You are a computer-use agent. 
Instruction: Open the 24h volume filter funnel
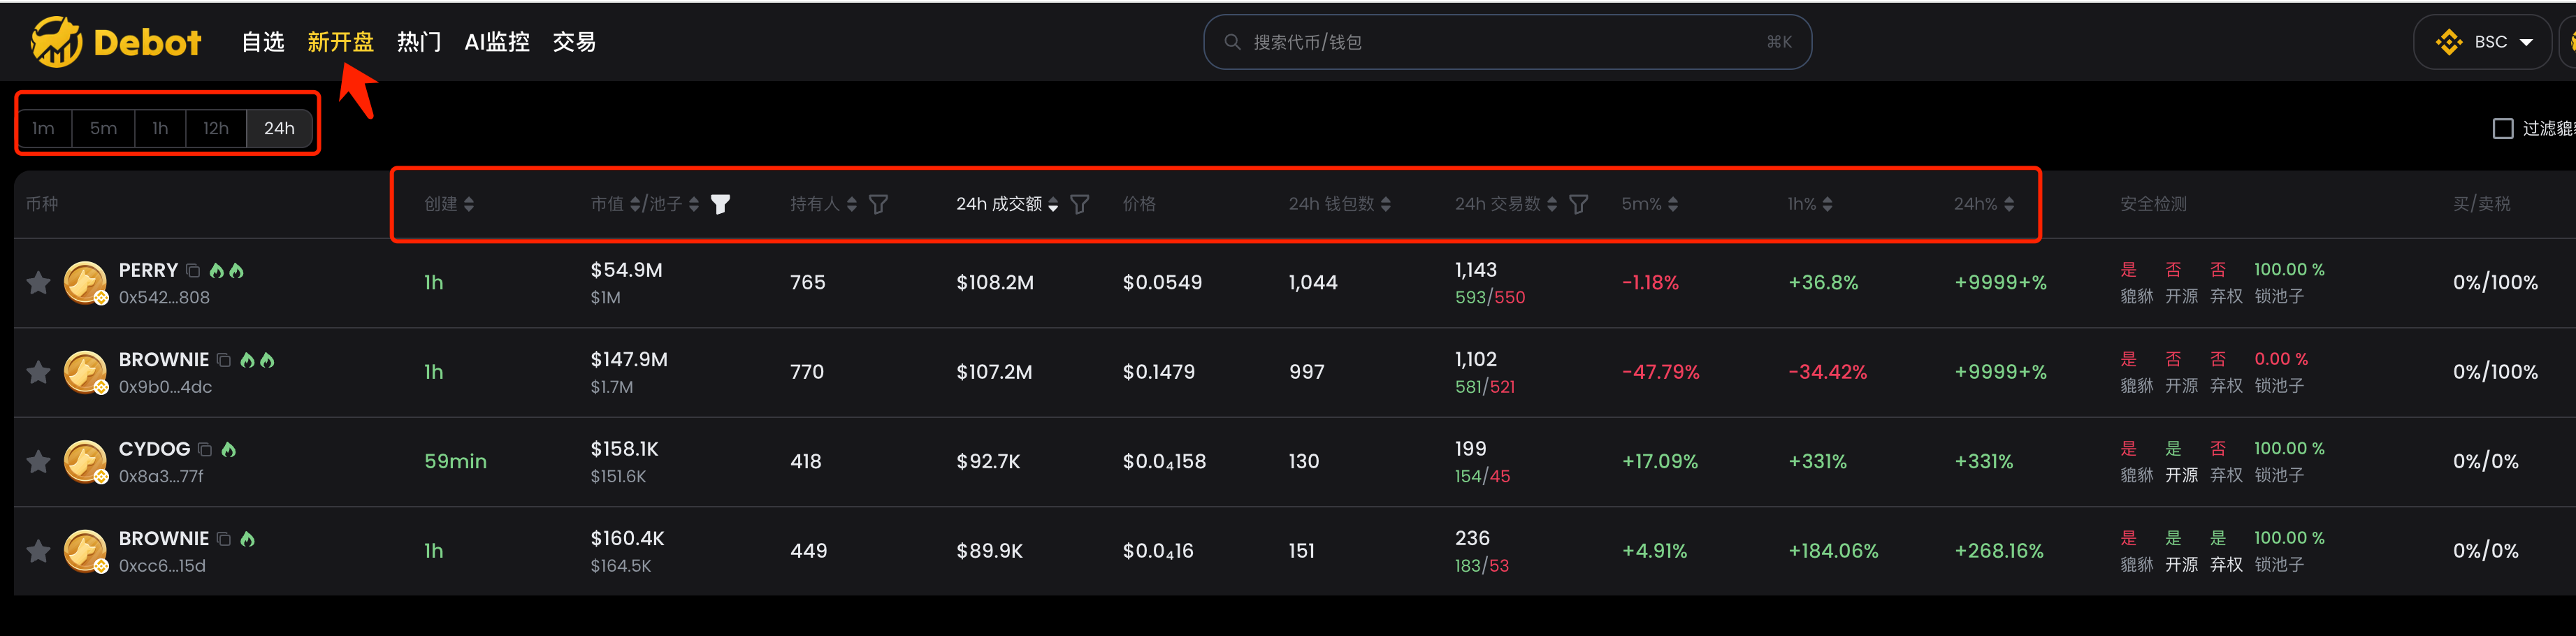click(x=1079, y=204)
